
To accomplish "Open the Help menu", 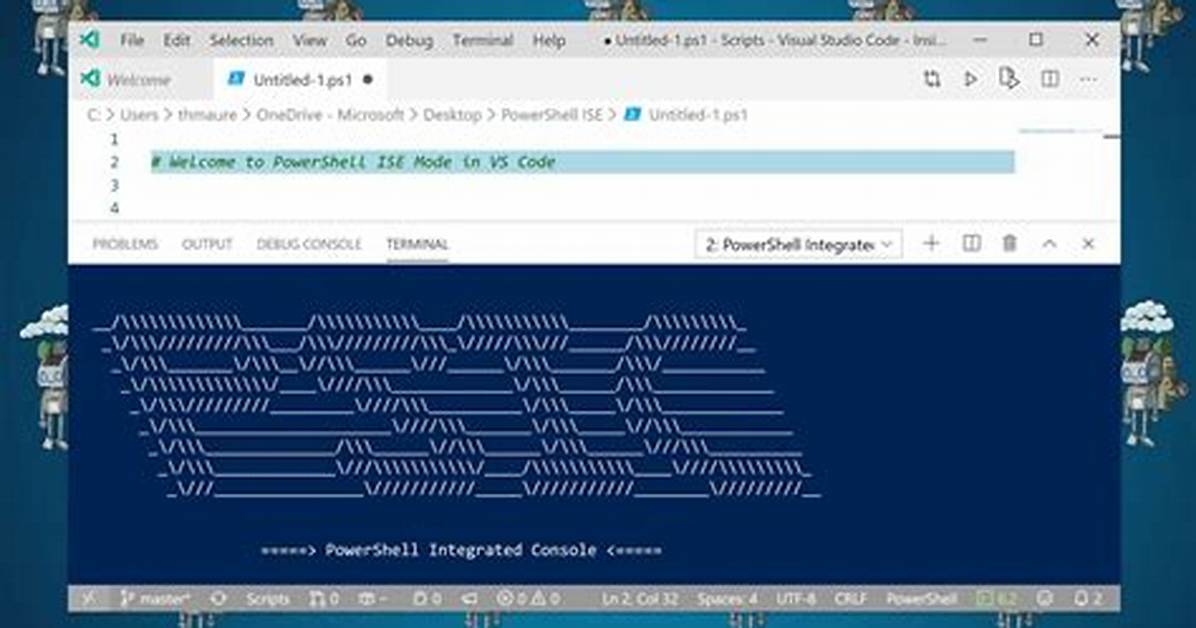I will click(x=548, y=40).
